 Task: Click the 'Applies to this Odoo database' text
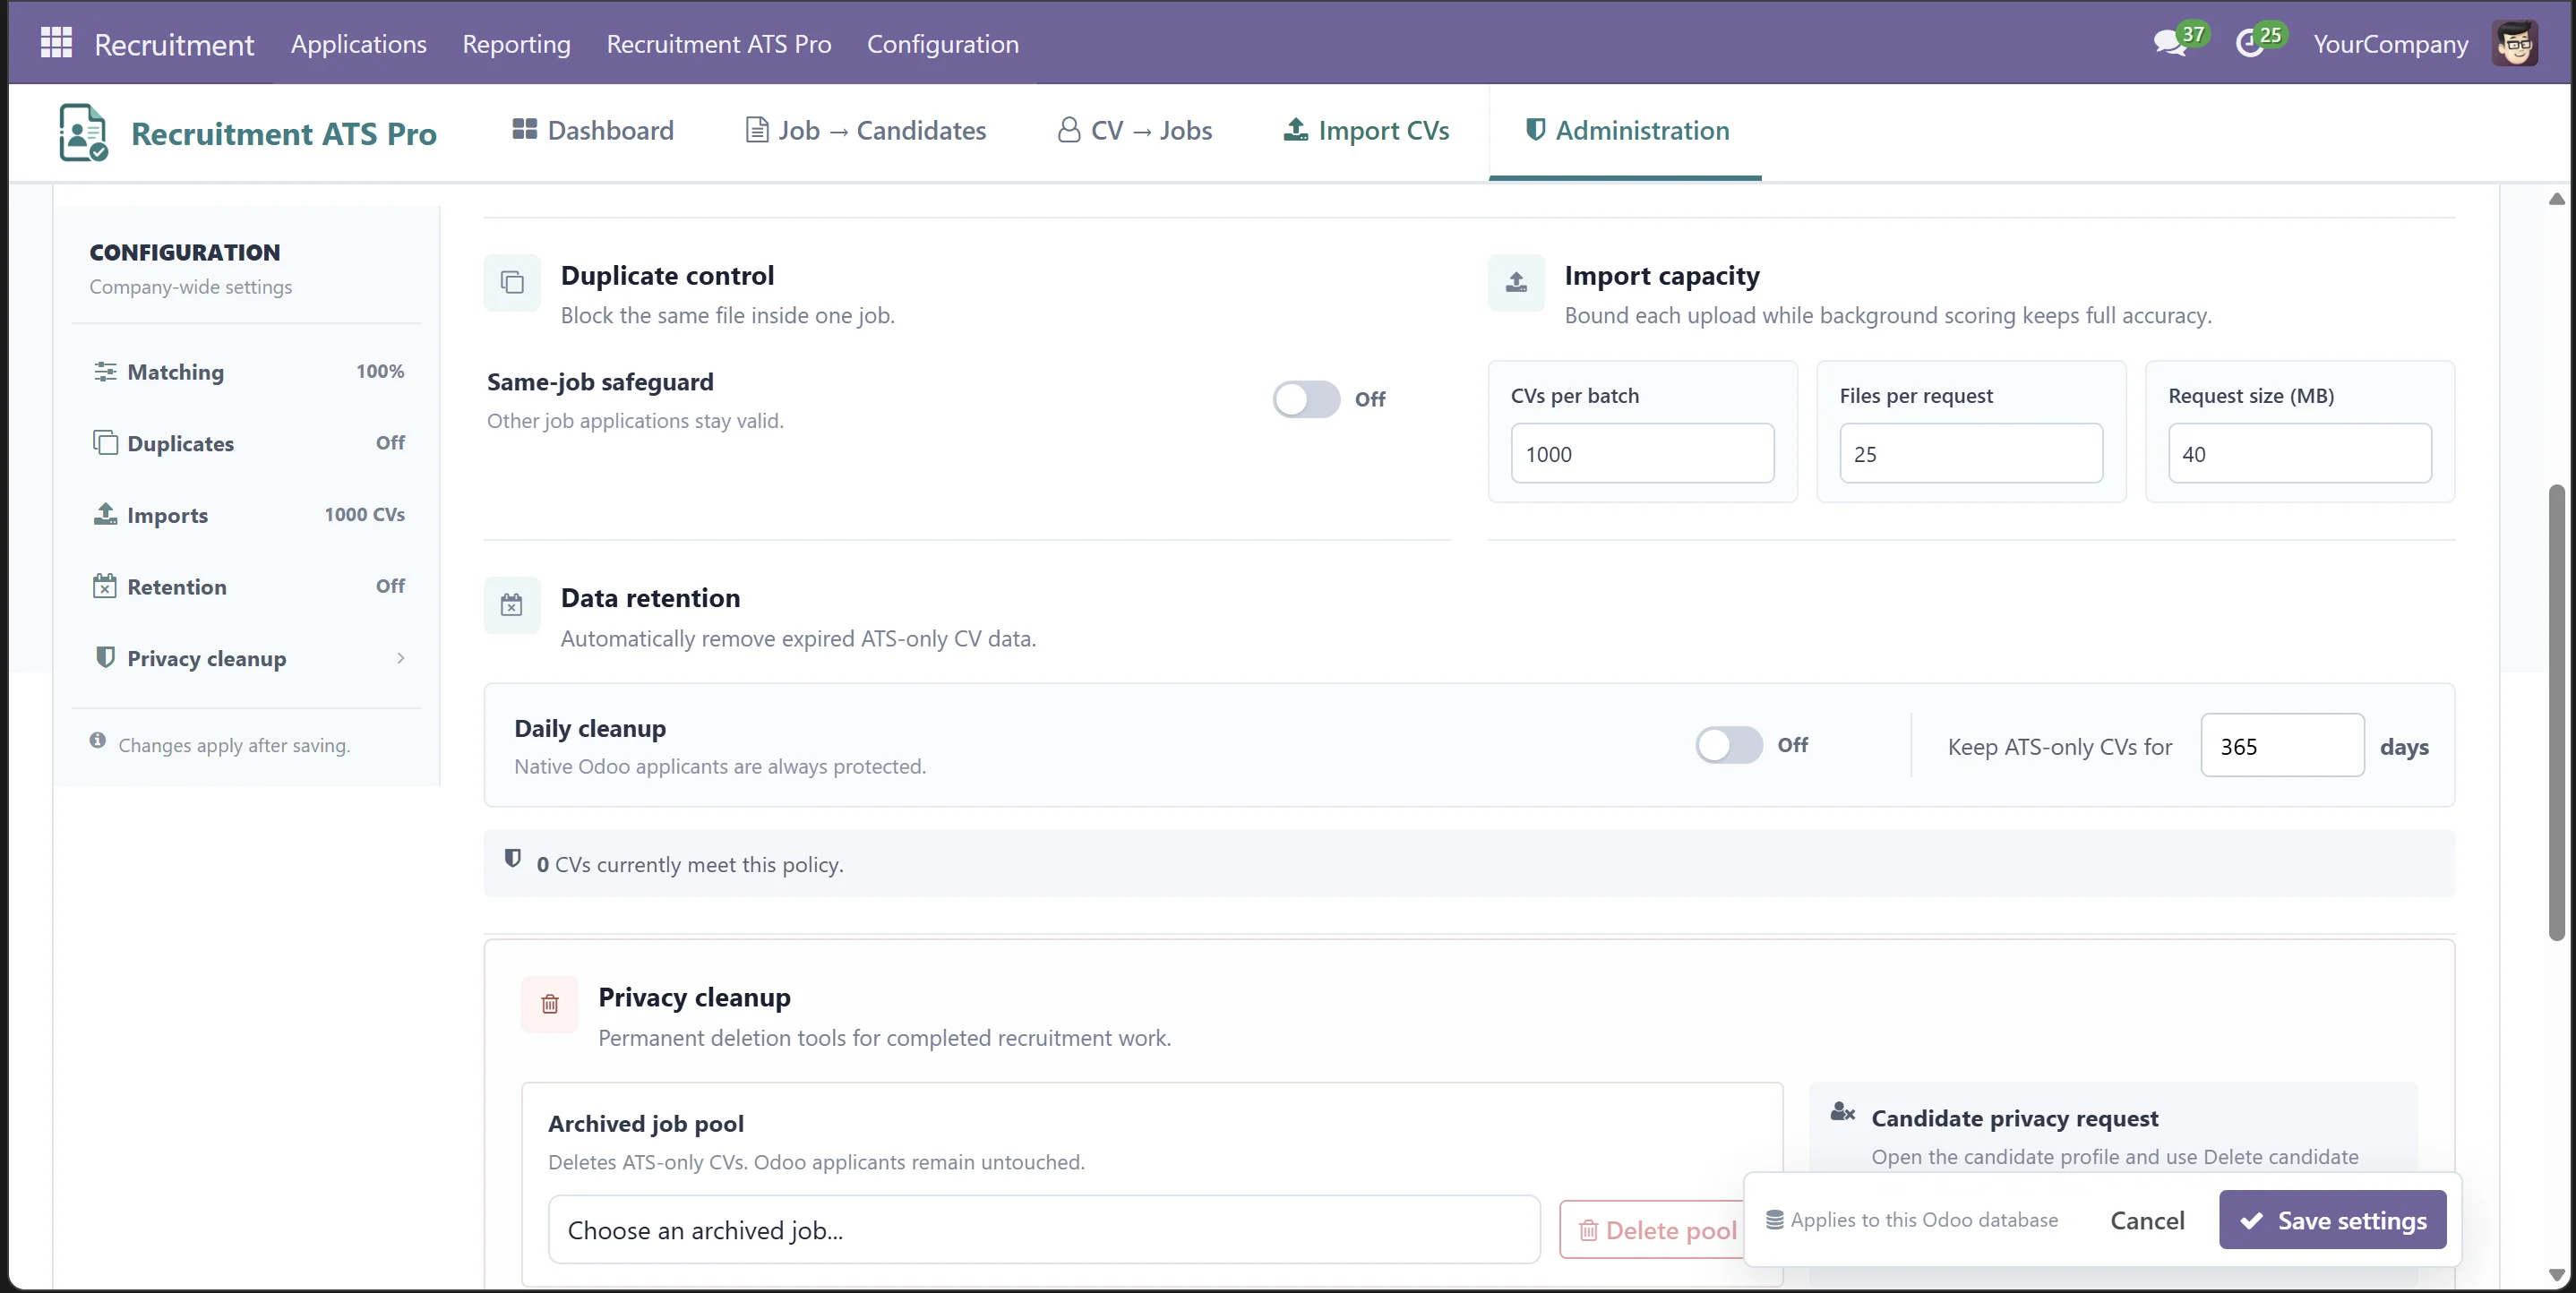coord(1924,1220)
